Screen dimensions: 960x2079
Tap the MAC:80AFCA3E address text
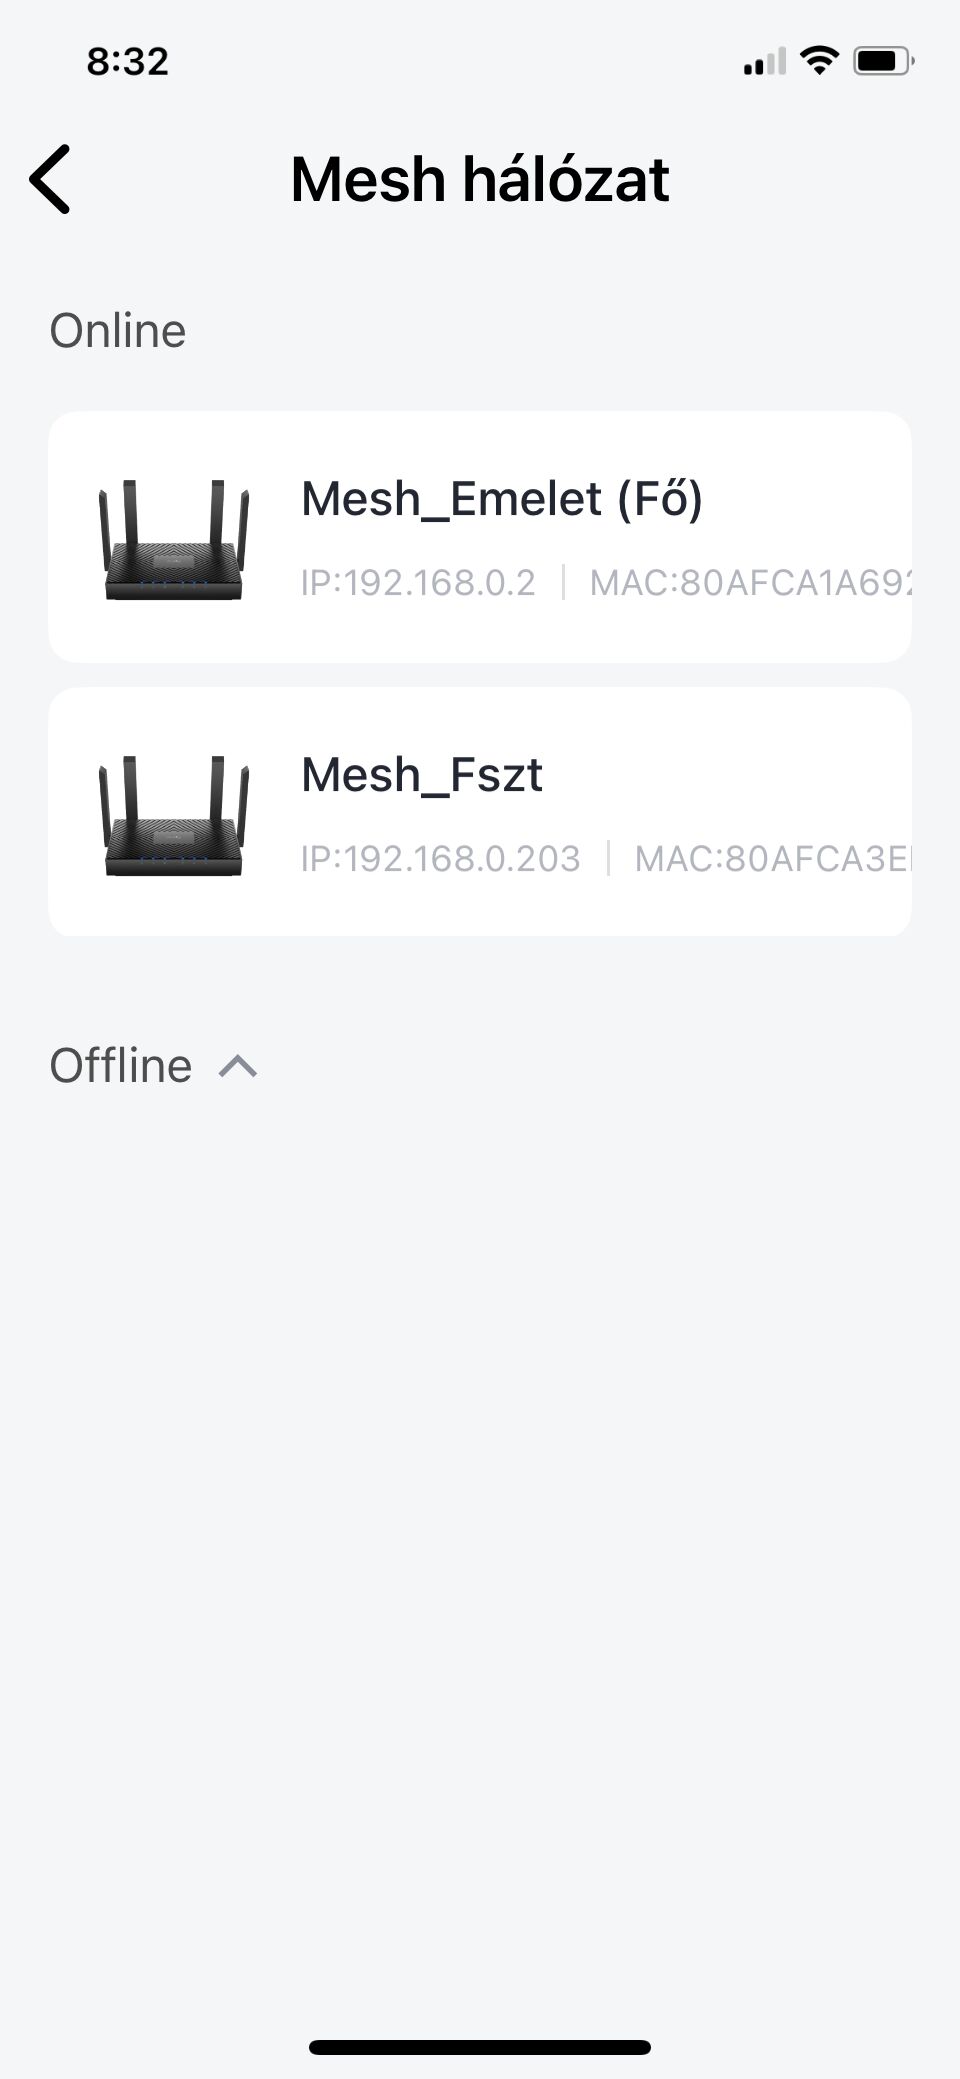point(773,858)
